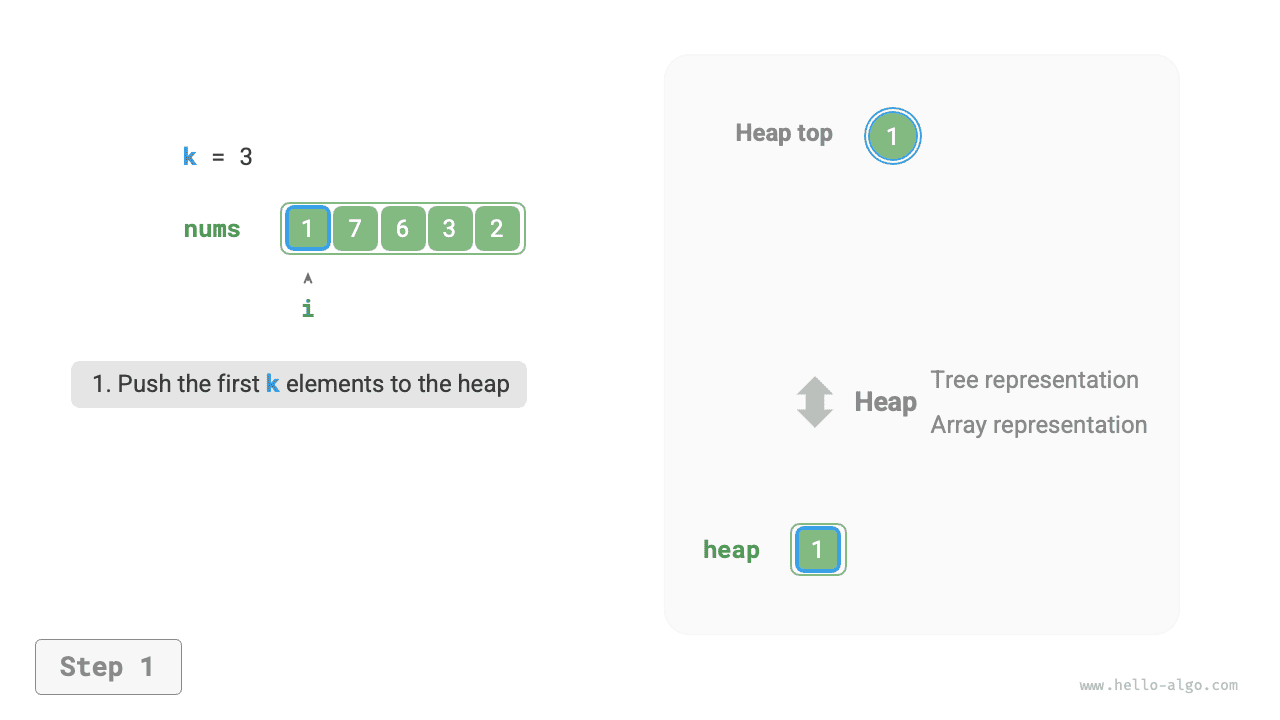Select the nums cell with value 3

pos(449,229)
